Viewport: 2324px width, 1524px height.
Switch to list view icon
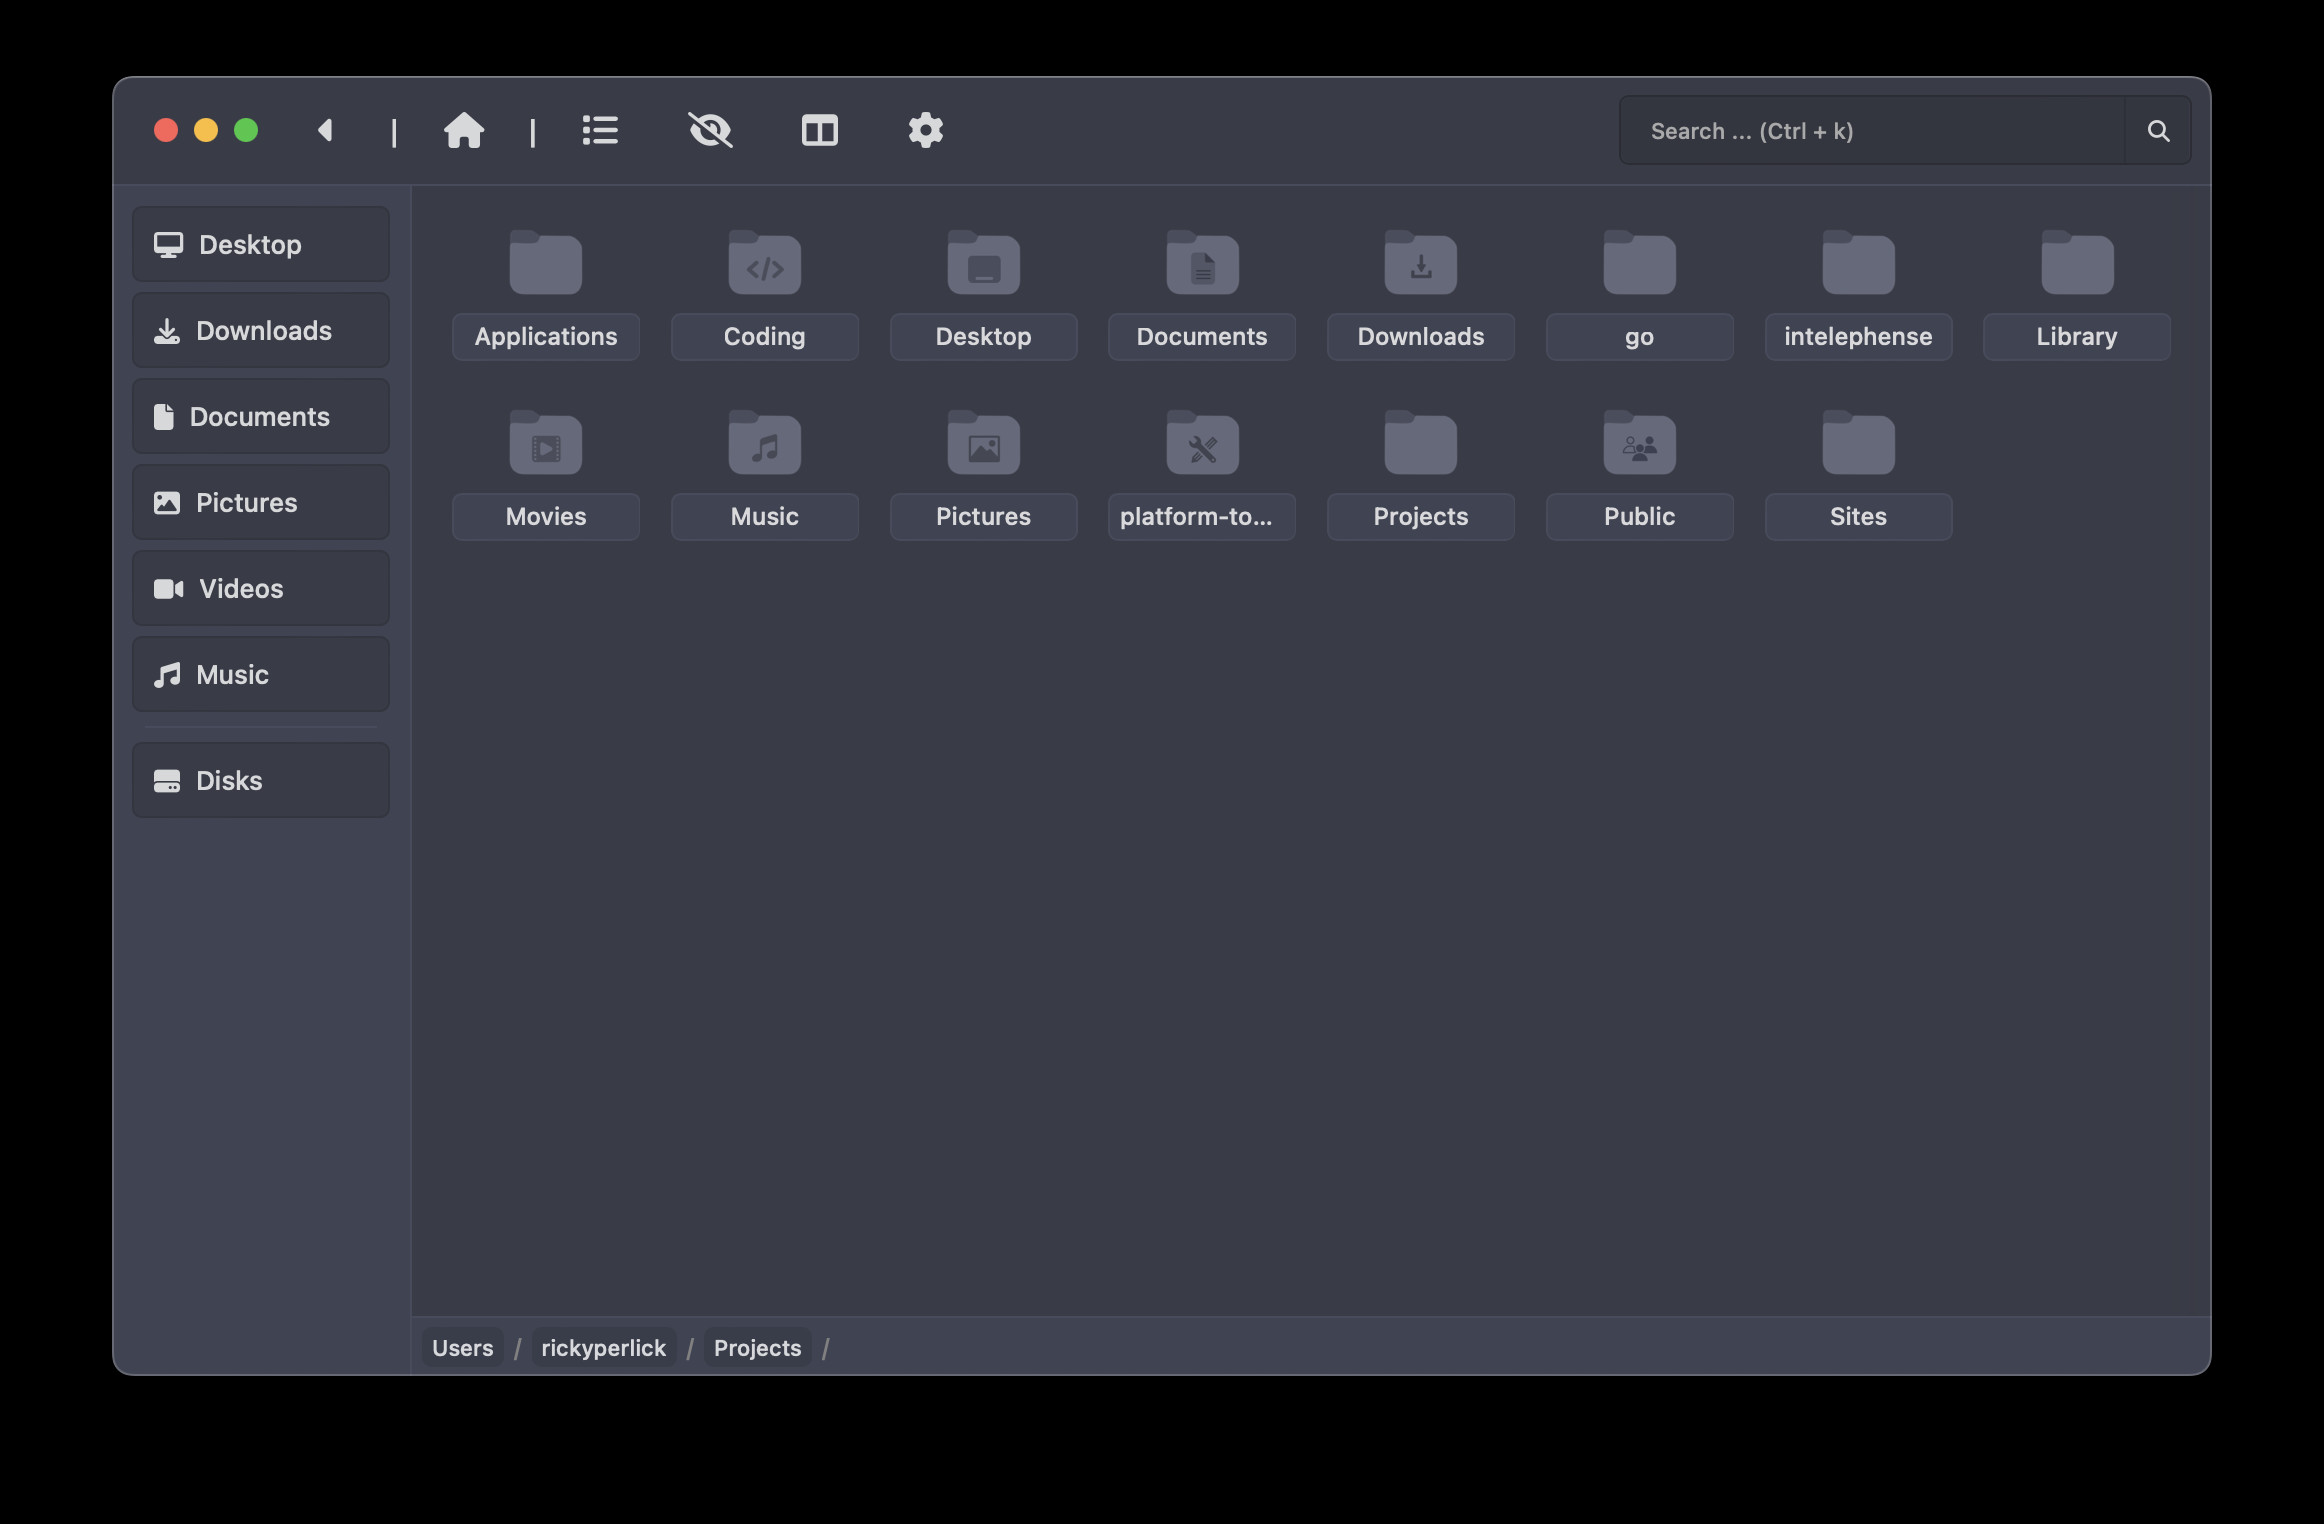pyautogui.click(x=600, y=131)
